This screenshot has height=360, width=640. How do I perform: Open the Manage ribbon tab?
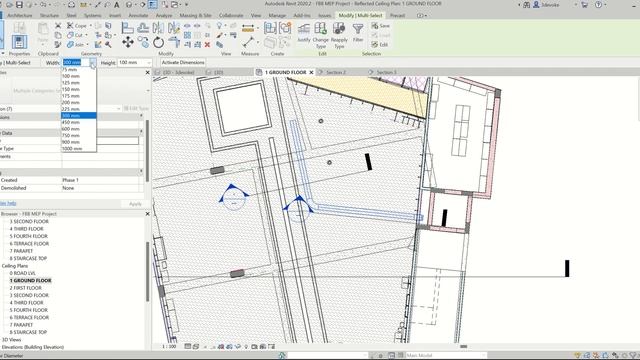pos(277,16)
